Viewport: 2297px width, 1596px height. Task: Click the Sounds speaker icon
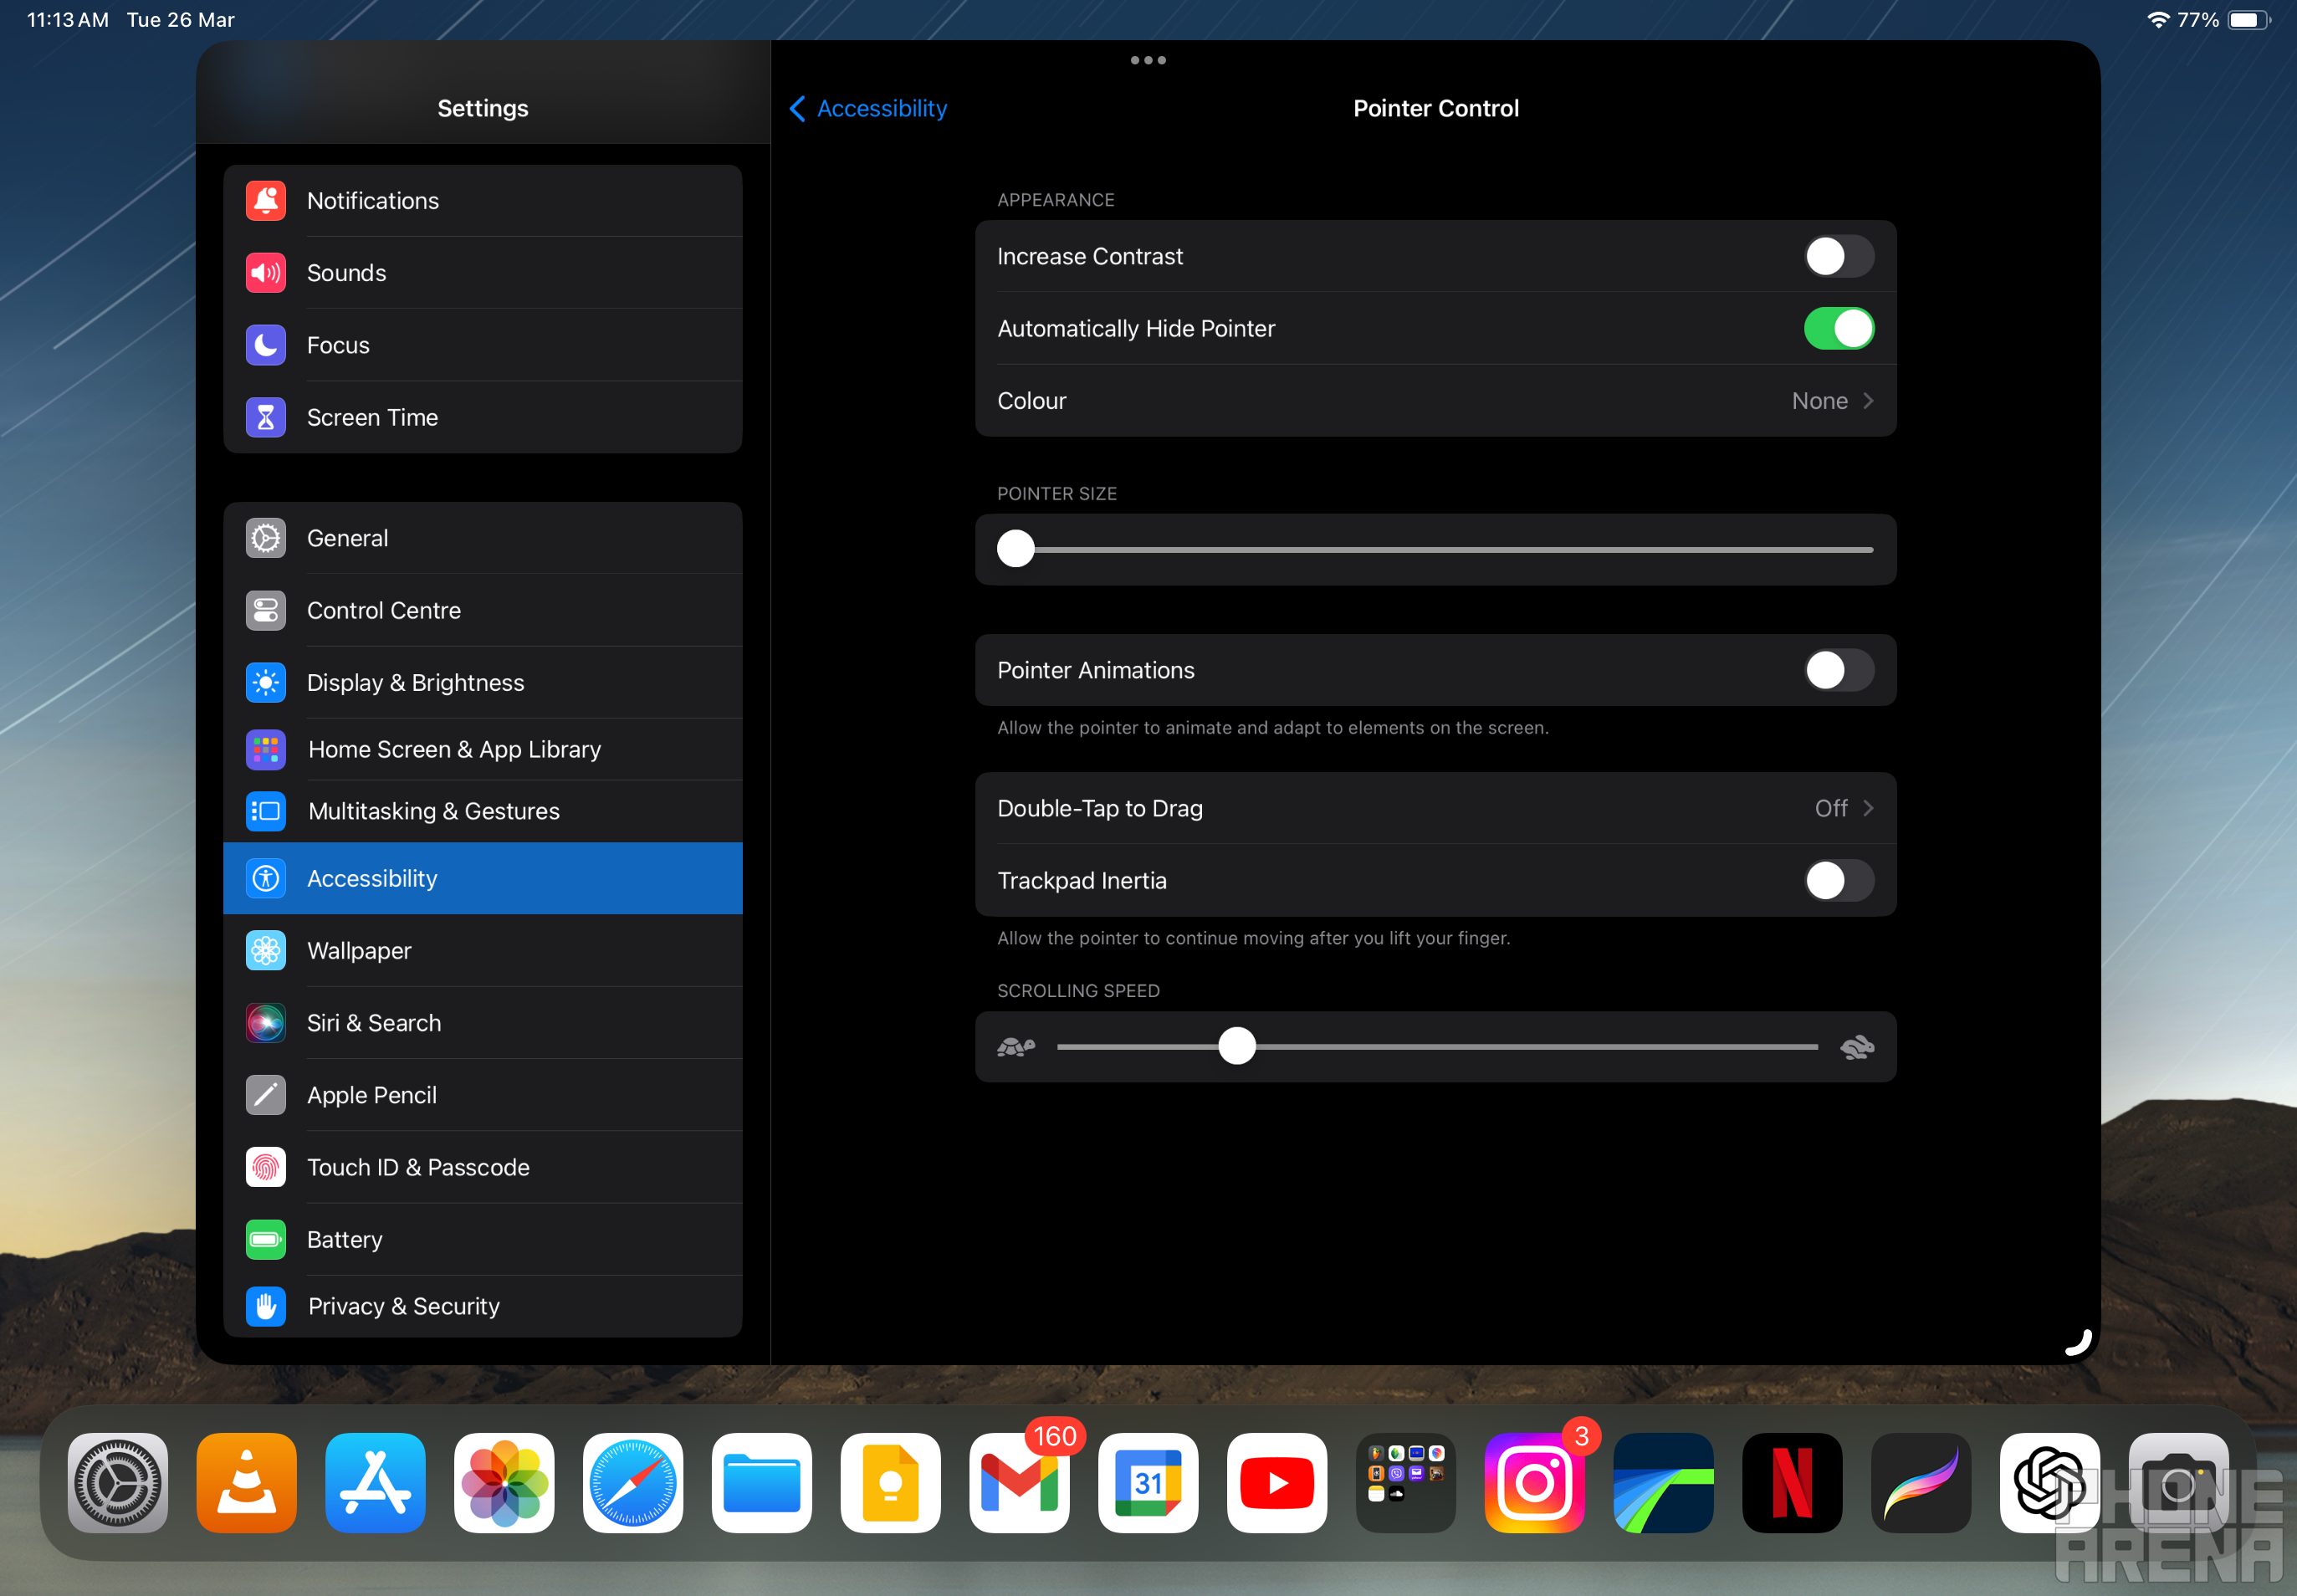tap(266, 273)
